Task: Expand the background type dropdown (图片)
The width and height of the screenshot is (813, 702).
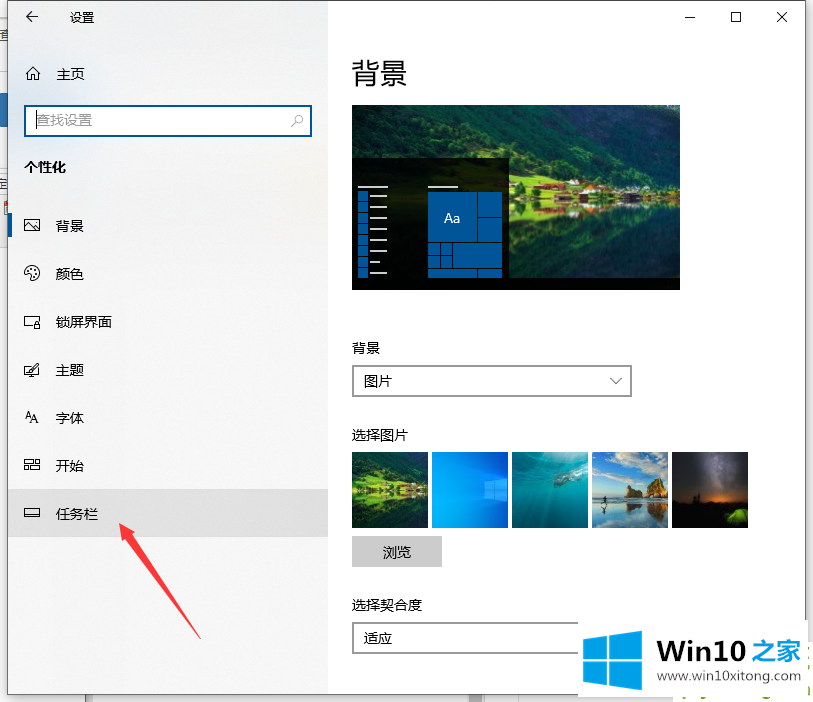Action: [x=490, y=381]
